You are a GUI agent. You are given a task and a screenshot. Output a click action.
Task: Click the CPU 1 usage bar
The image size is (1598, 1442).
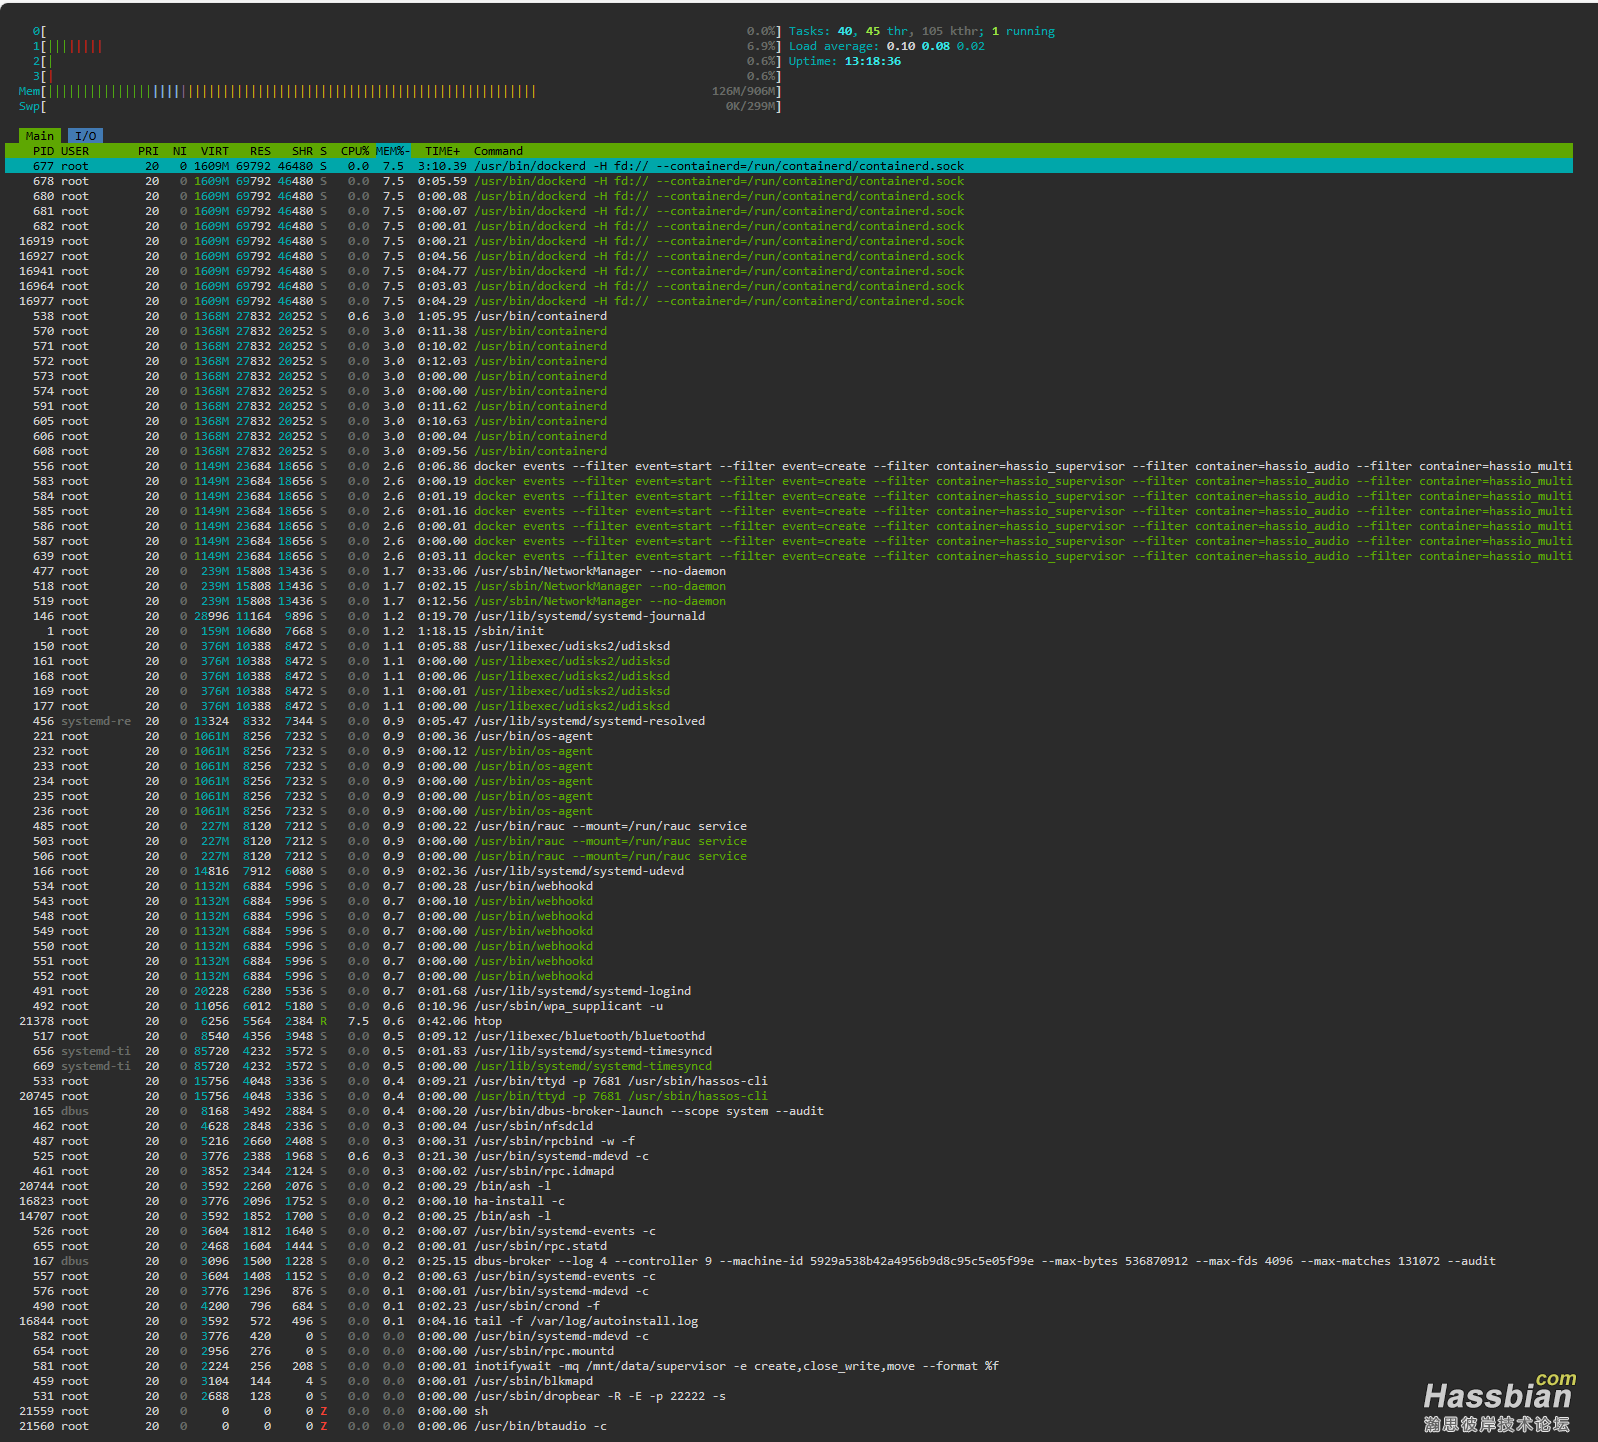click(407, 46)
